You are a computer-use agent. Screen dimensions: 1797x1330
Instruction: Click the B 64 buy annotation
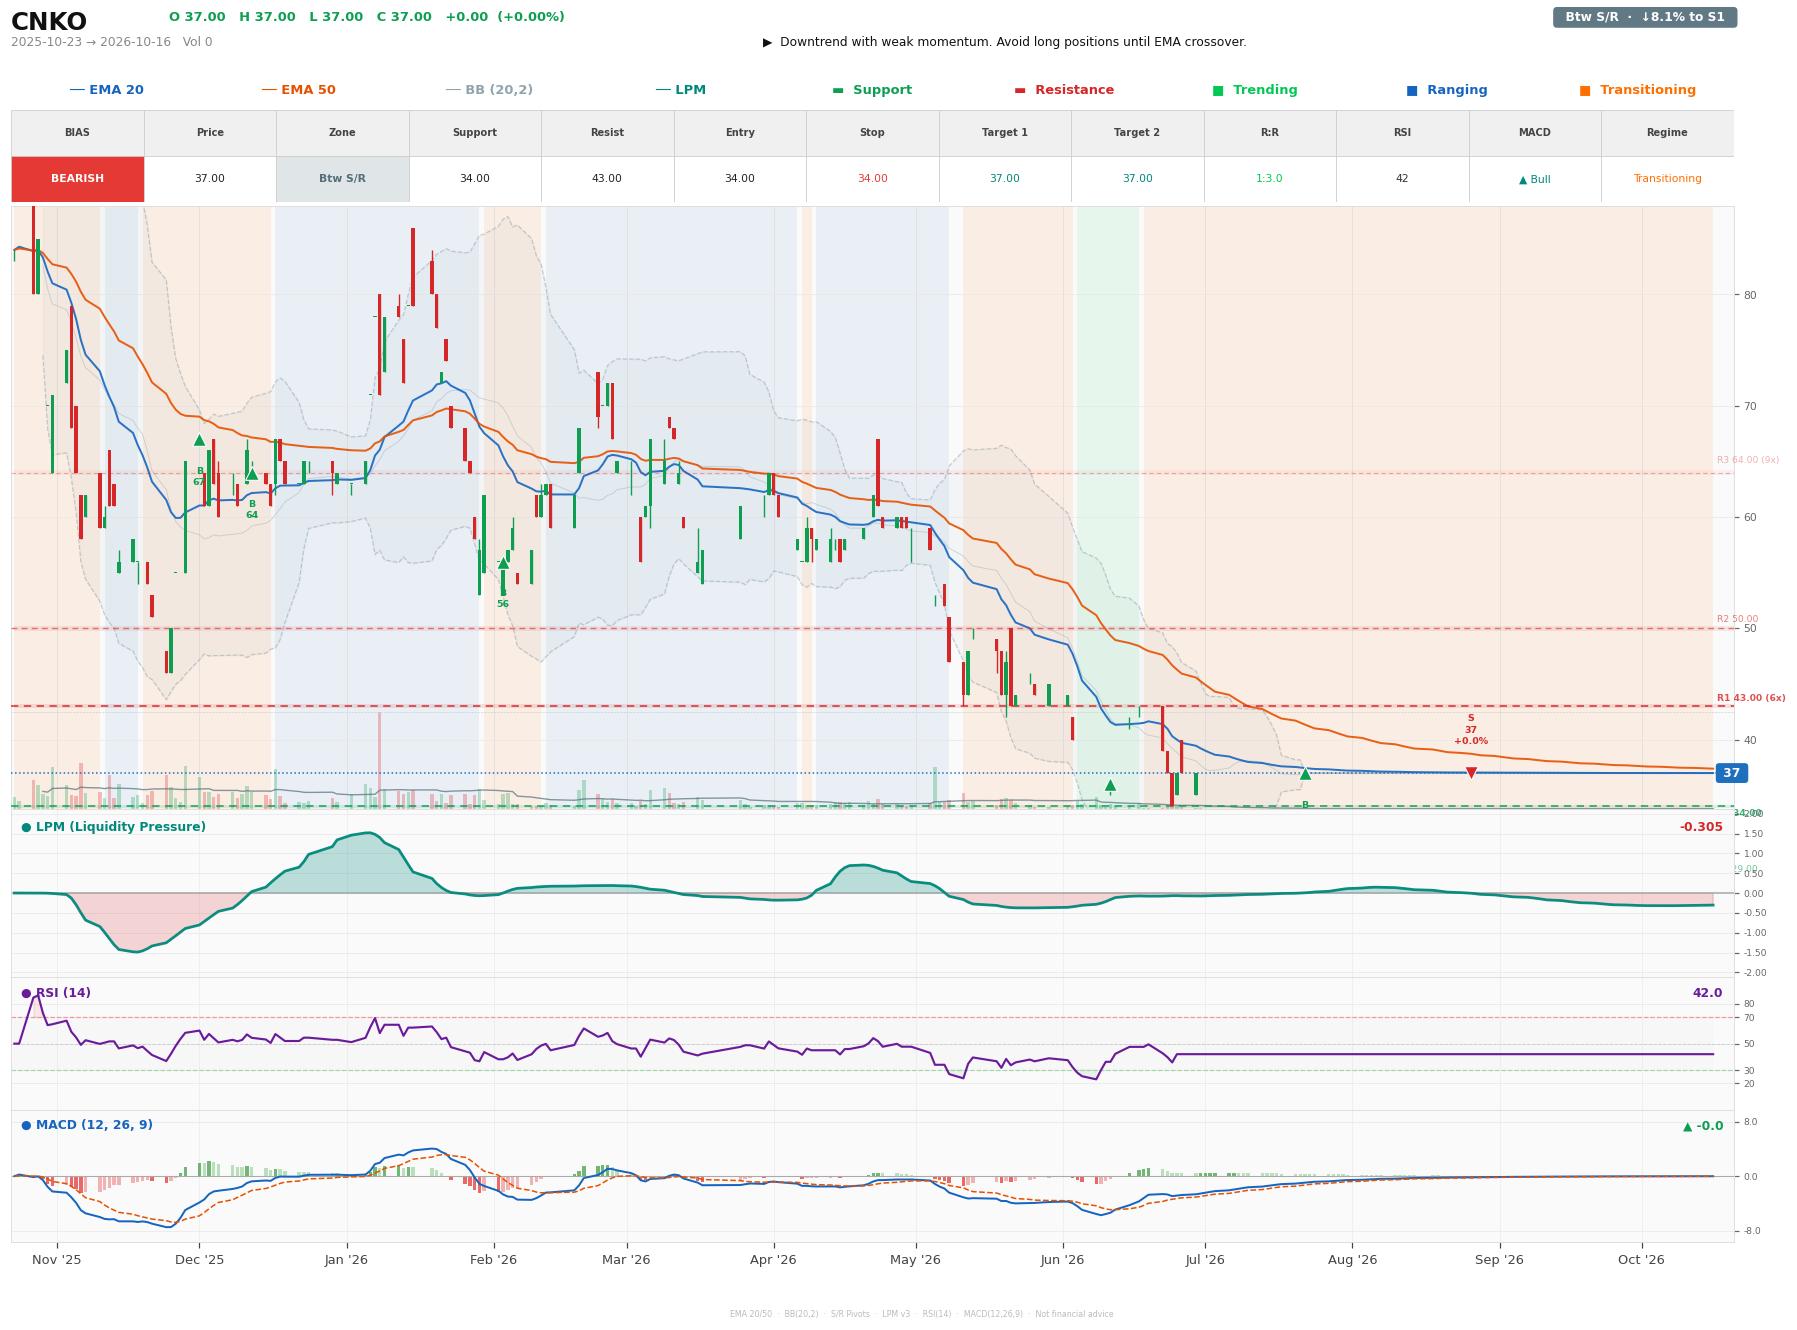point(252,510)
